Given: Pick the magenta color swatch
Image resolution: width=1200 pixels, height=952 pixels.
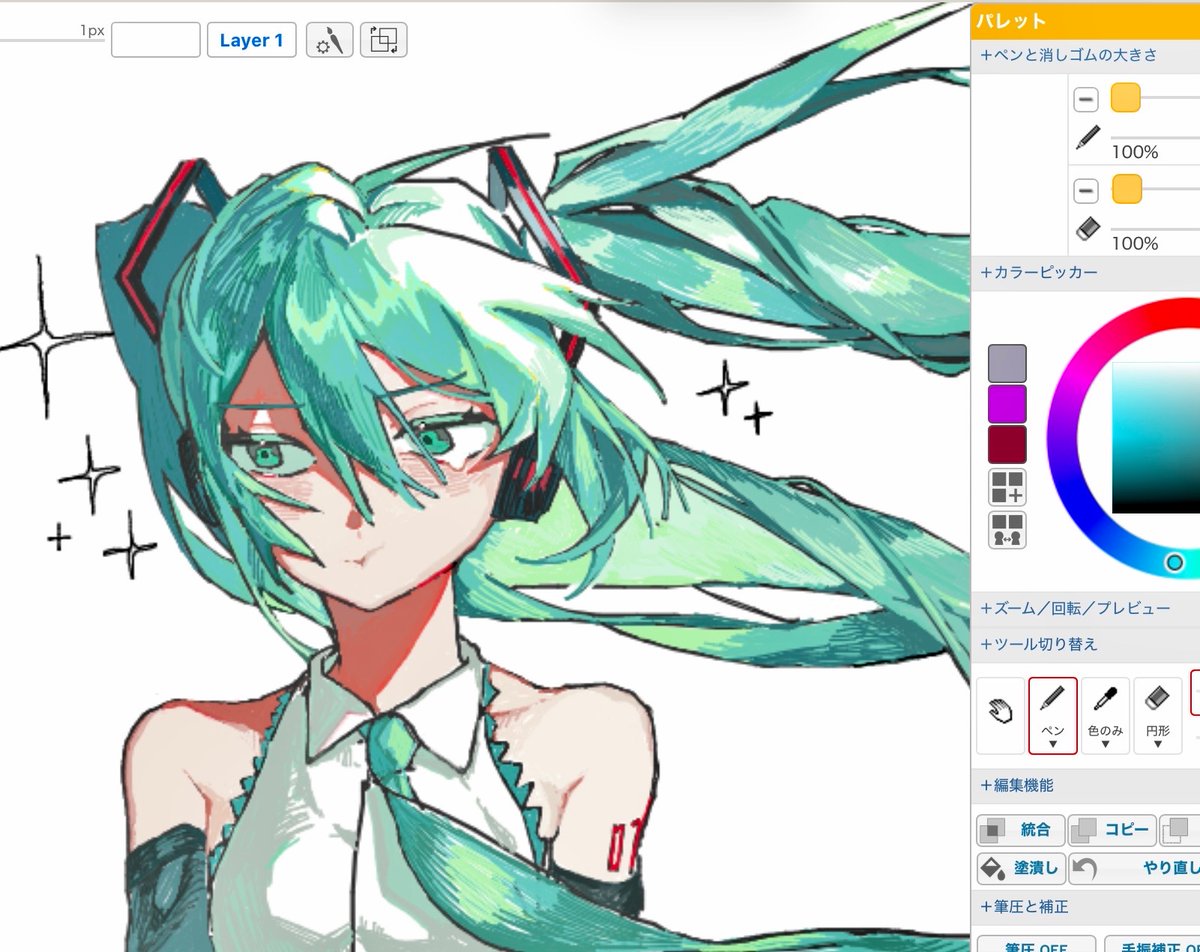Looking at the screenshot, I should (1007, 404).
